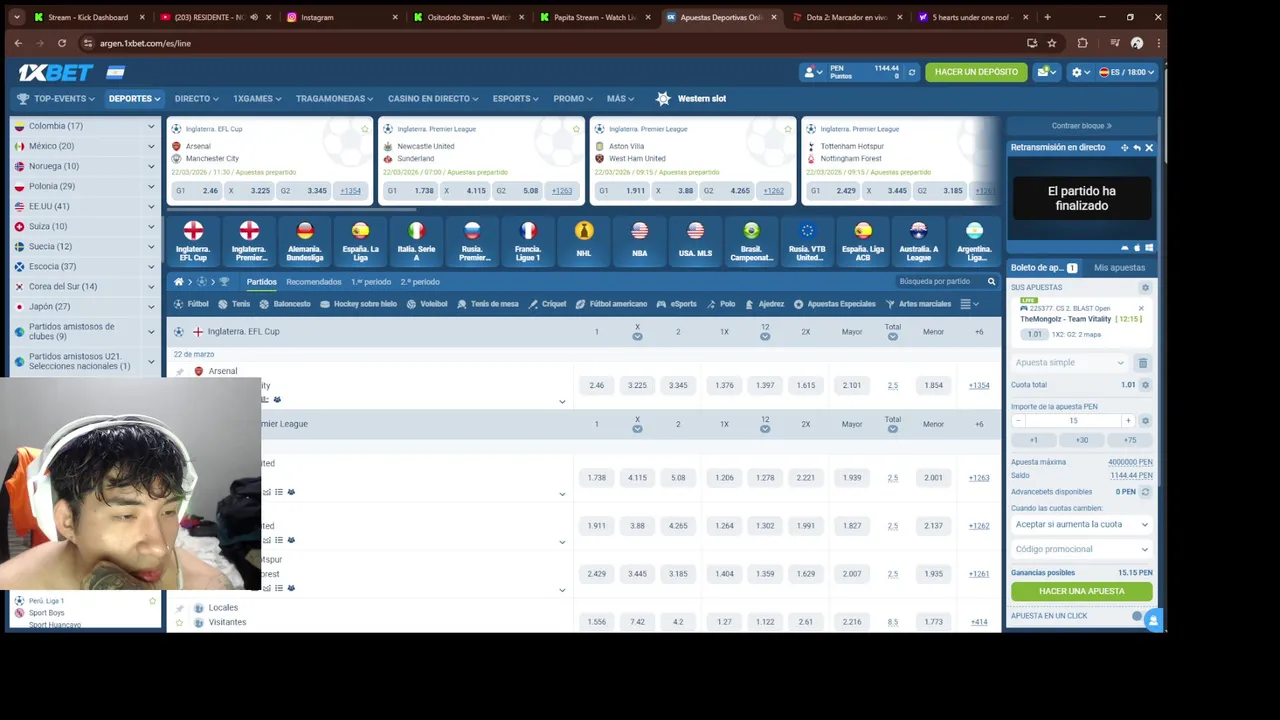Open Western slot promo link
The width and height of the screenshot is (1280, 720).
[691, 99]
